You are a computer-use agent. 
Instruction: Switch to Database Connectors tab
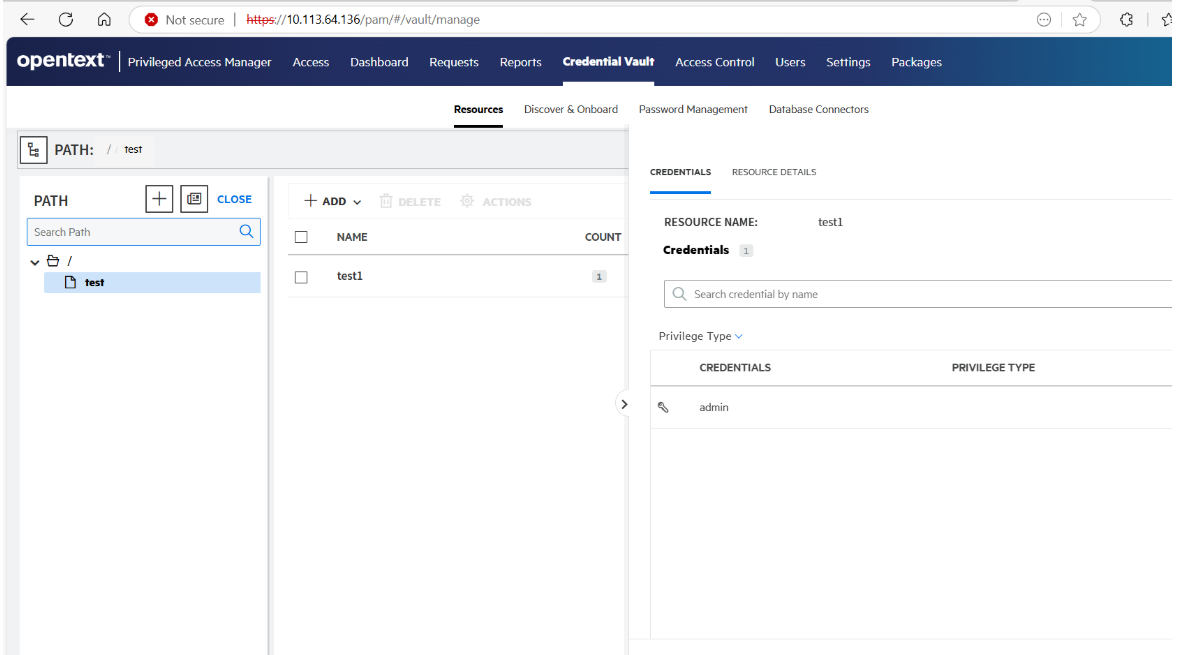pos(818,110)
